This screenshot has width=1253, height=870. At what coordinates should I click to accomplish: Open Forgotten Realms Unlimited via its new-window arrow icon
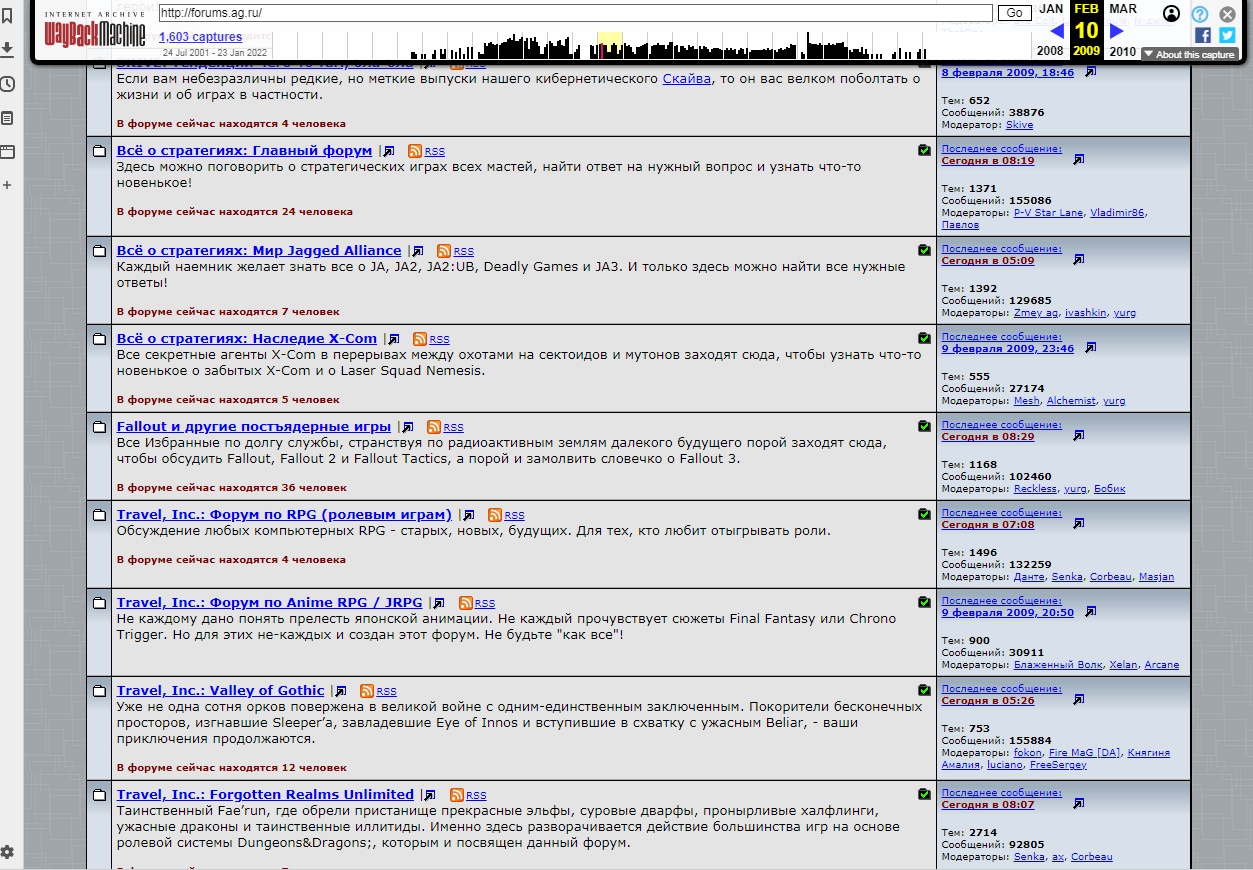coord(430,796)
